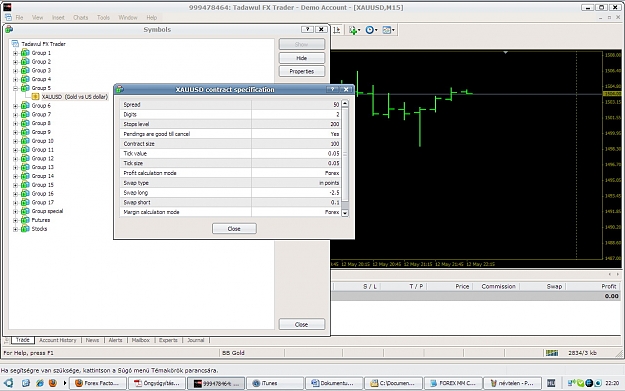Viewport: 625px width, 391px height.
Task: Click the chart shift toolbar icon
Action: pyautogui.click(x=337, y=30)
